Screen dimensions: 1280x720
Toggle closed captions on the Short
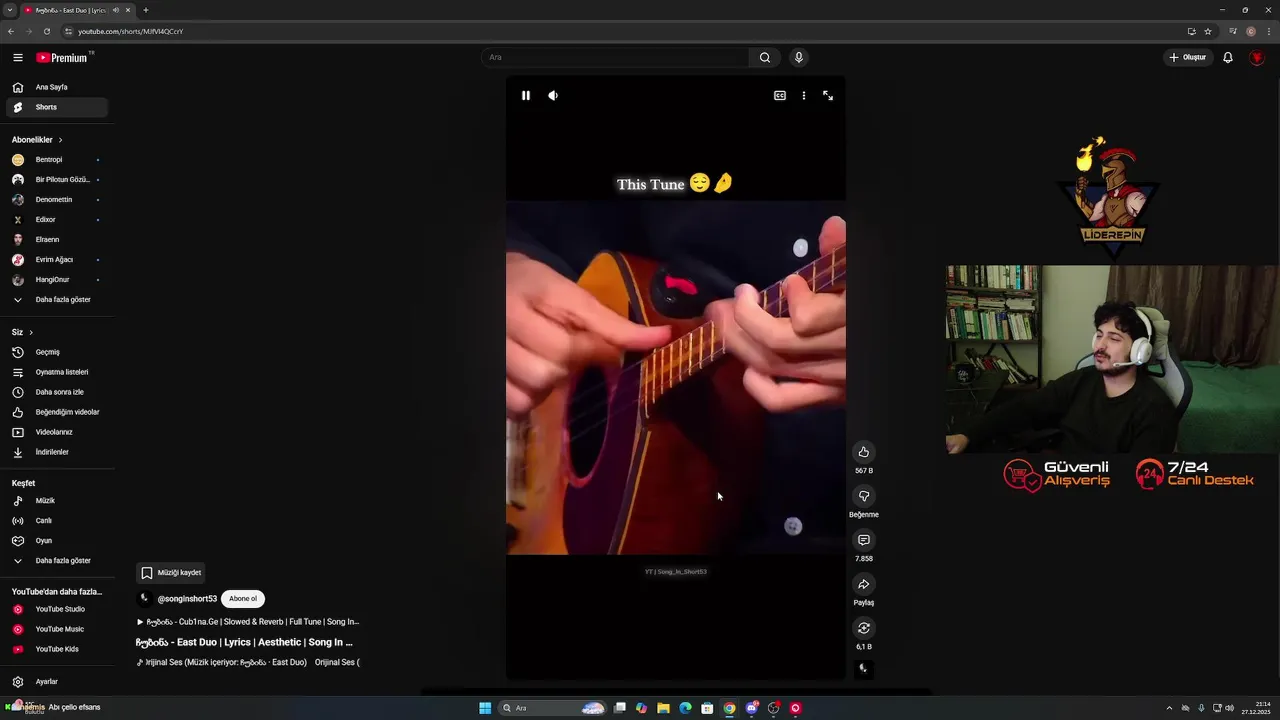(x=780, y=96)
